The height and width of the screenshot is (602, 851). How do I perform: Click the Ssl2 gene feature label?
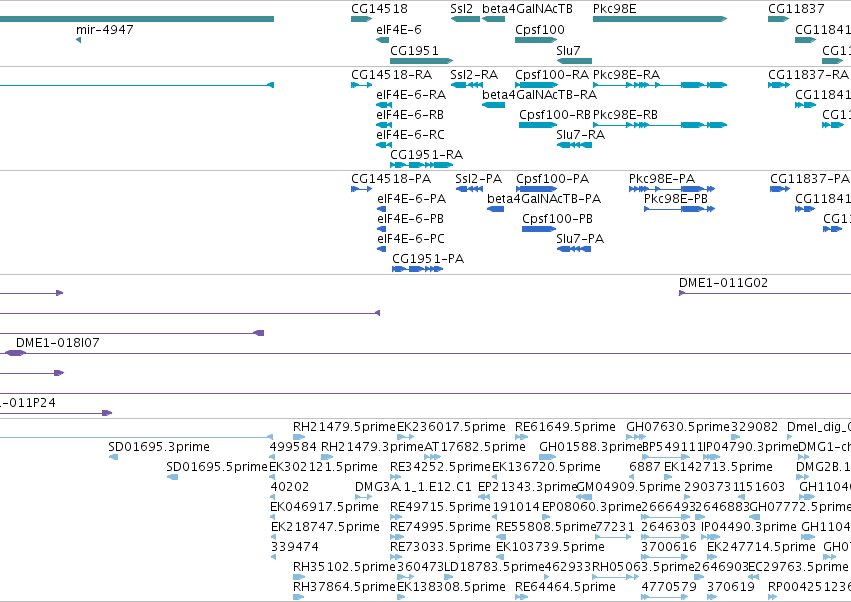461,9
